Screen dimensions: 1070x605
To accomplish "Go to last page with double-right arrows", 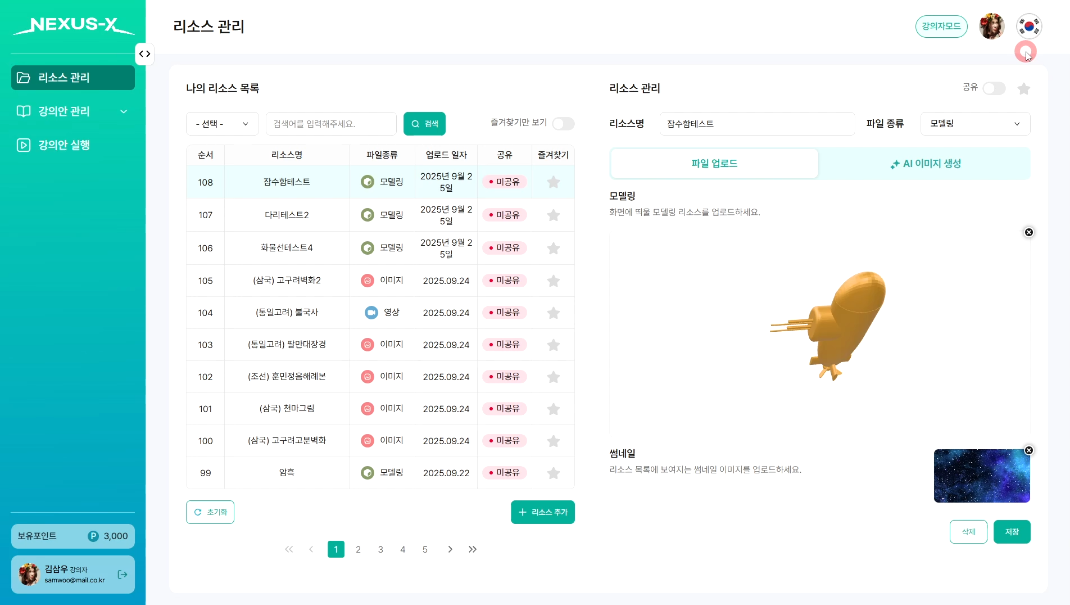I will [x=472, y=550].
